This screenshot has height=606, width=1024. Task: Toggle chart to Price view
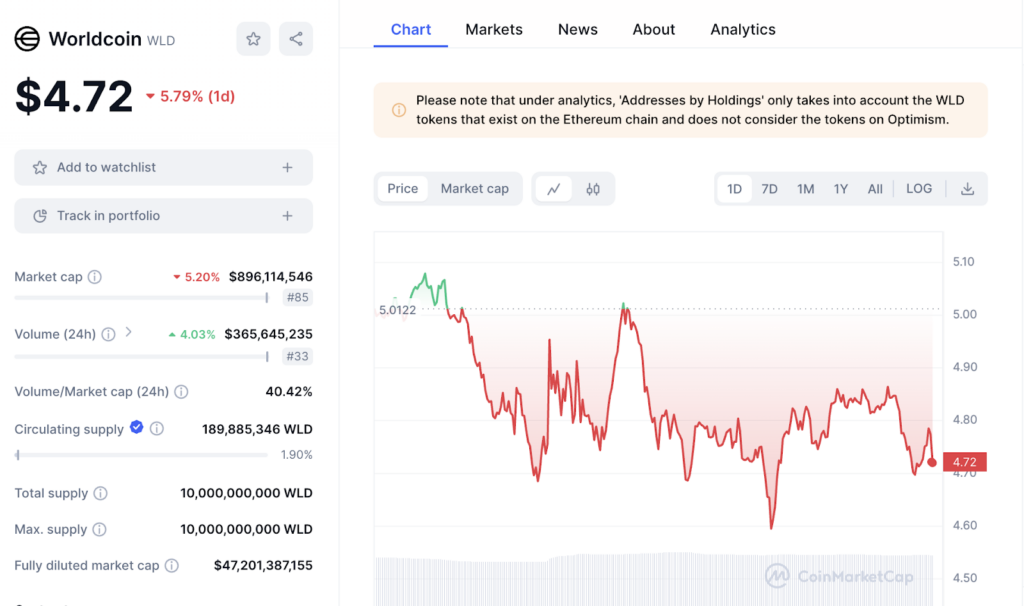coord(403,189)
